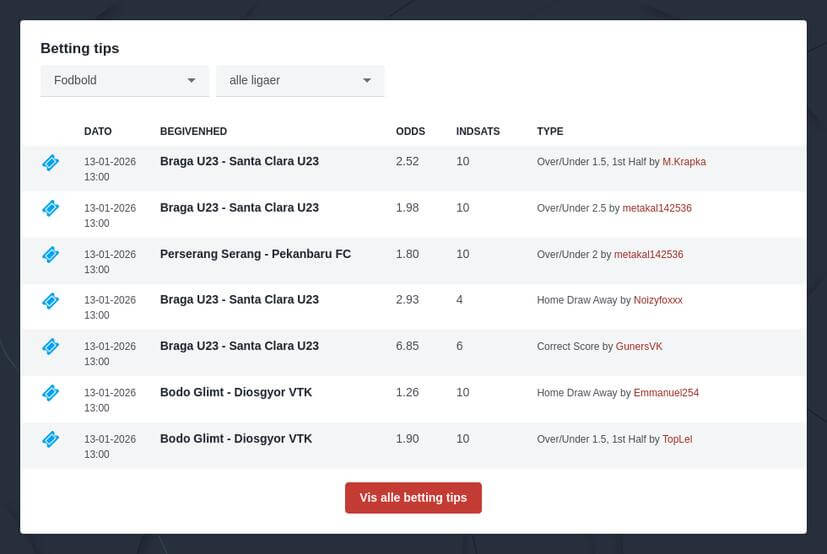Open the alle ligaer league dropdown
This screenshot has height=554, width=827.
pyautogui.click(x=300, y=81)
